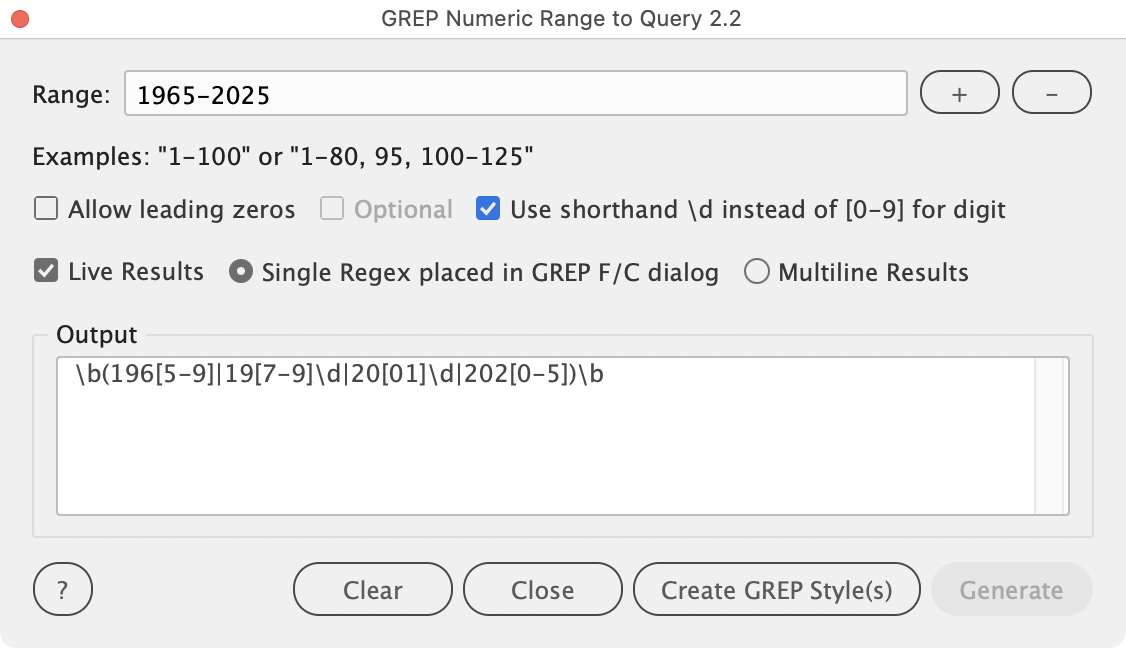Viewport: 1126px width, 648px height.
Task: Uncheck Use shorthand \d option
Action: [488, 209]
